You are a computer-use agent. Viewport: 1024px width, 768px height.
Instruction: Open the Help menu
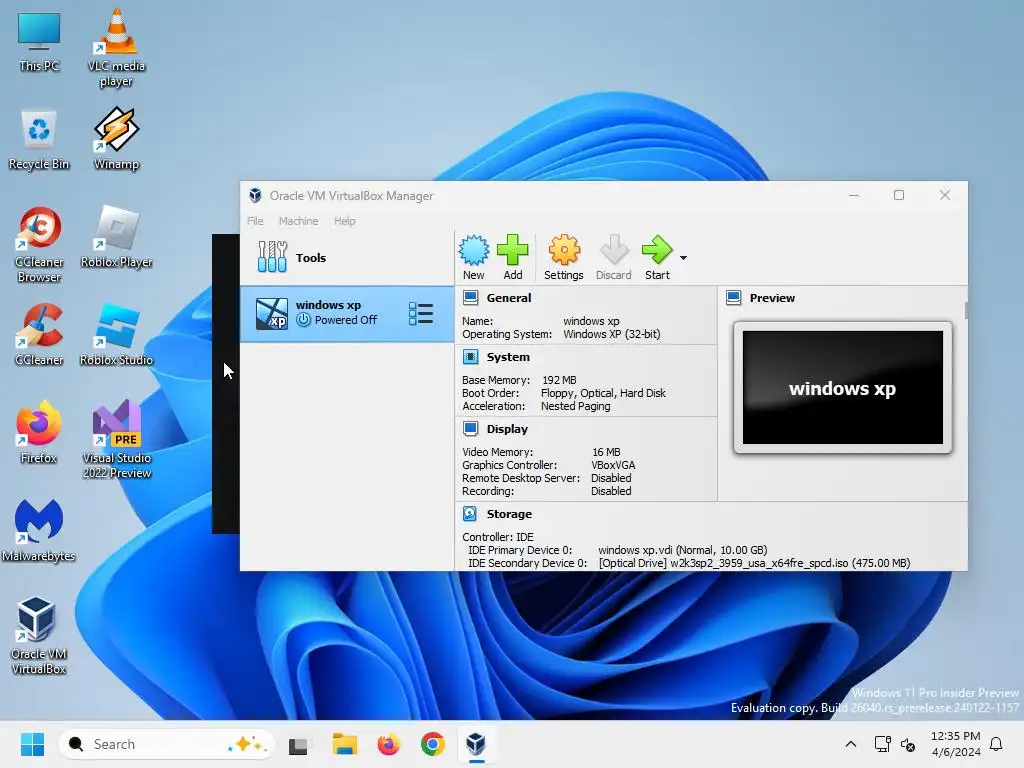(x=345, y=221)
